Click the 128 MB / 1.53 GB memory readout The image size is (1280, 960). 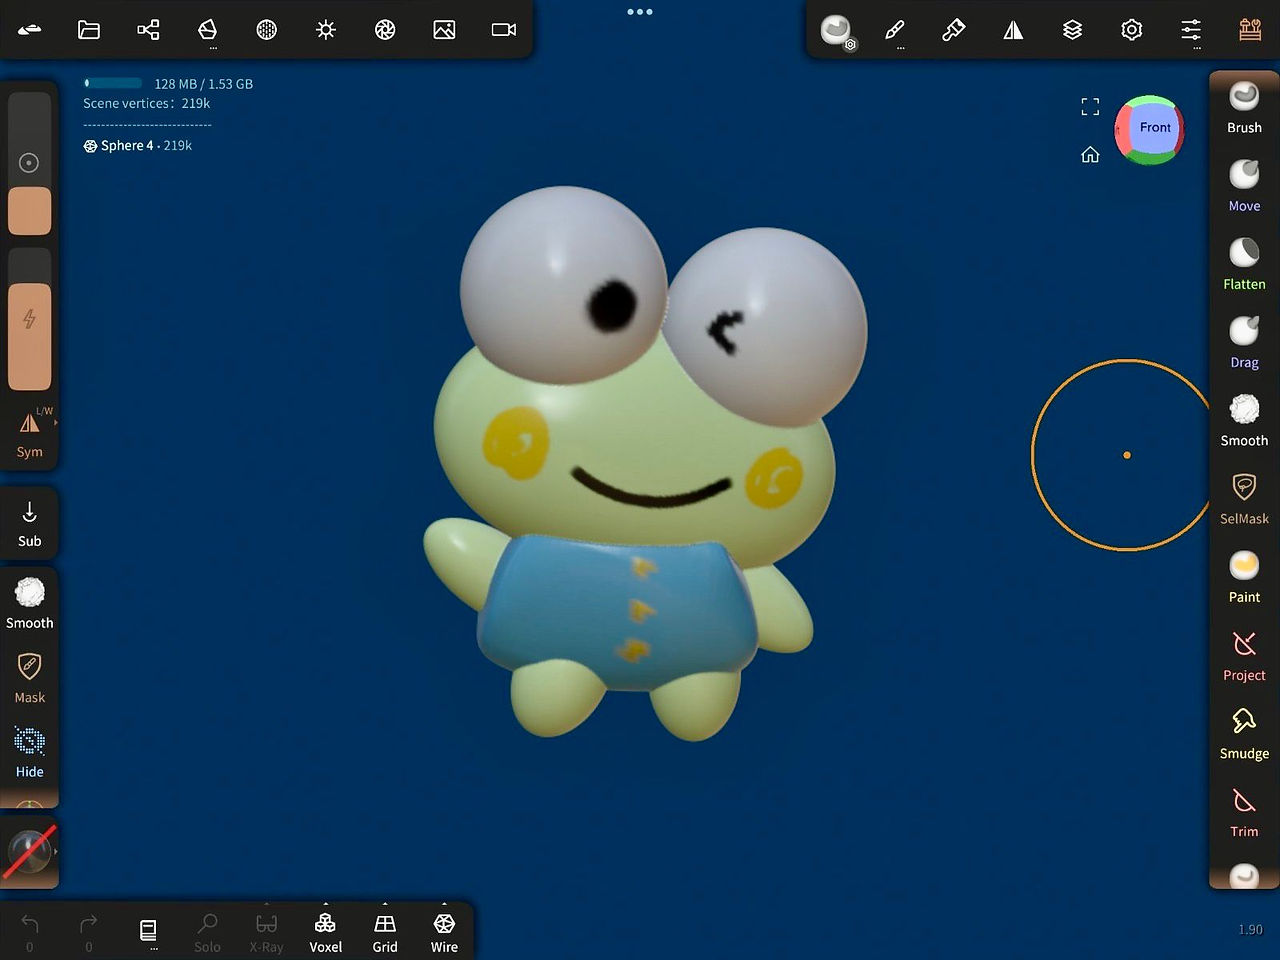203,84
